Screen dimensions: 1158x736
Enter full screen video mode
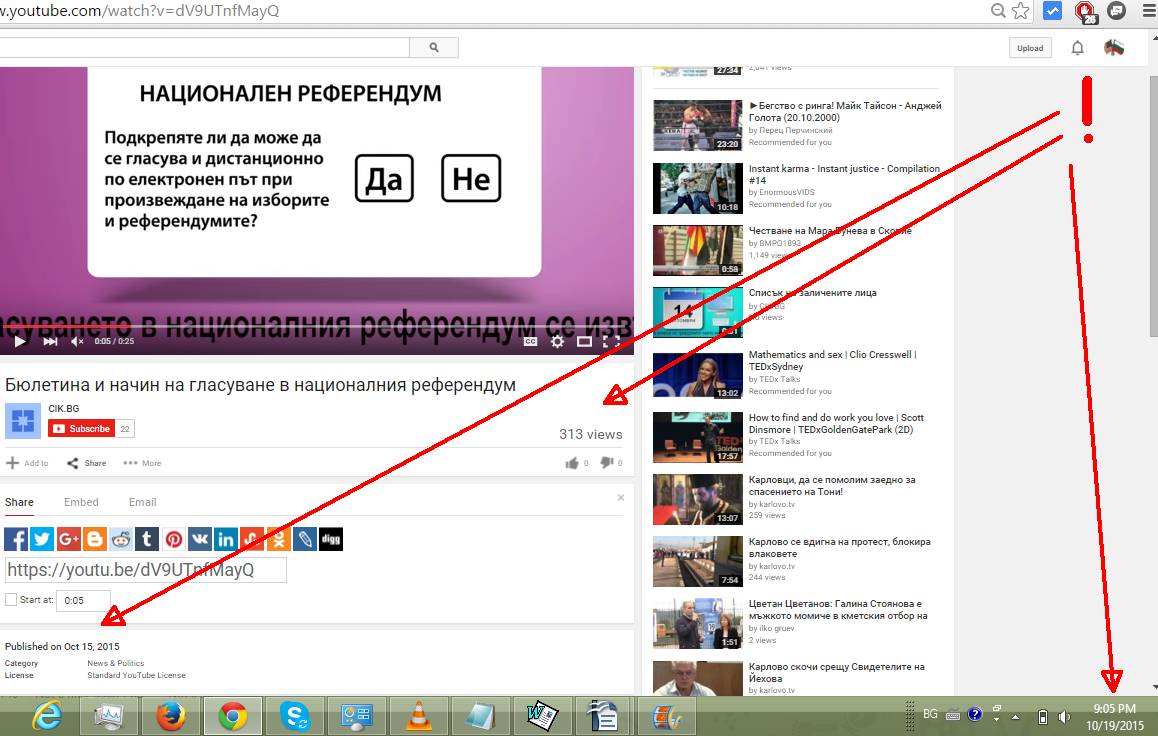[x=610, y=342]
